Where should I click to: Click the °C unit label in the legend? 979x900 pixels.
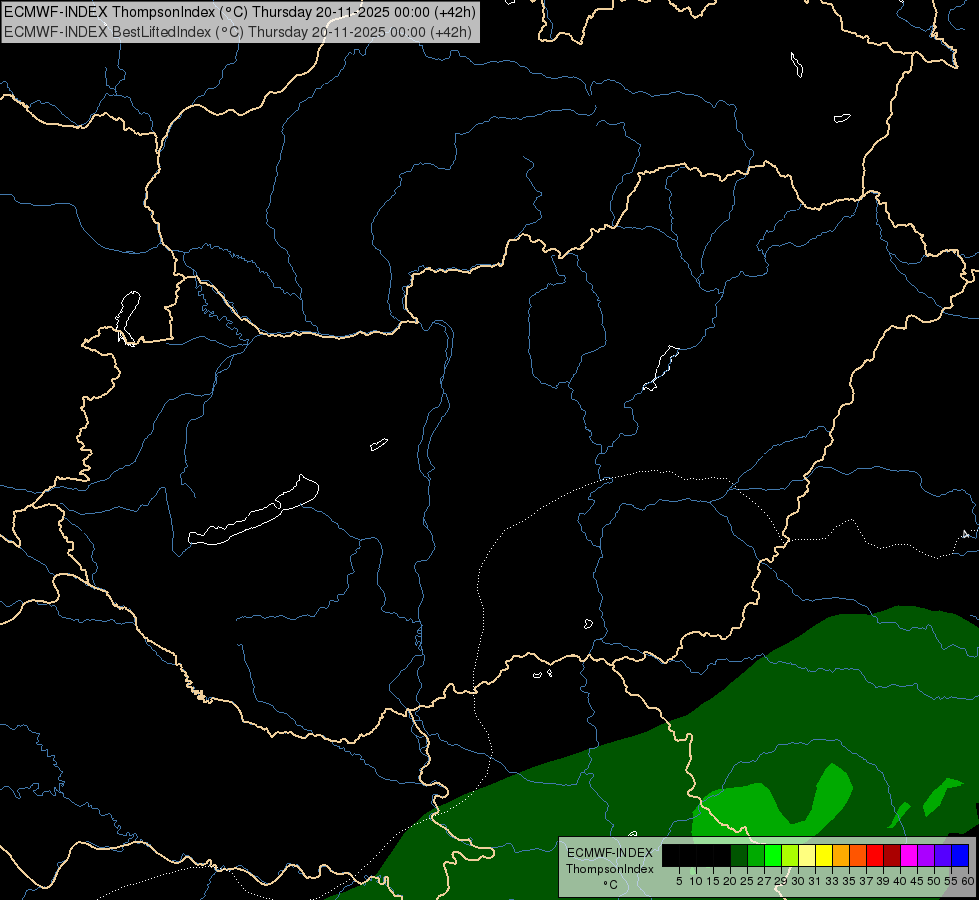tap(610, 885)
